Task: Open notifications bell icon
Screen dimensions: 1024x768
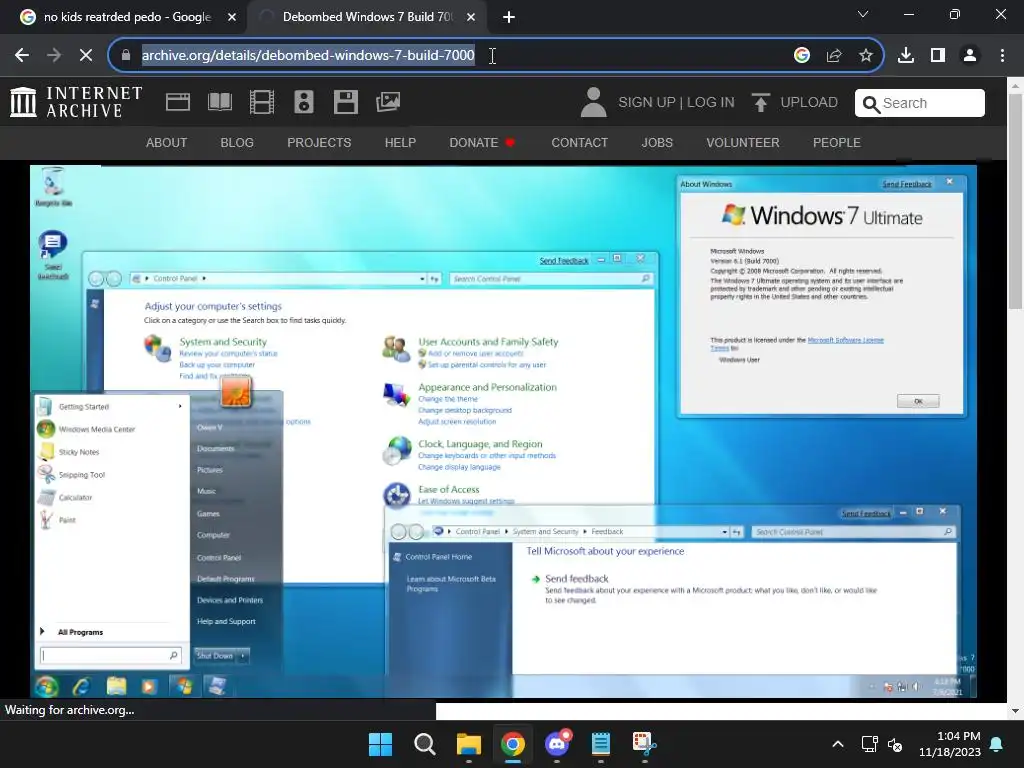Action: pyautogui.click(x=997, y=744)
